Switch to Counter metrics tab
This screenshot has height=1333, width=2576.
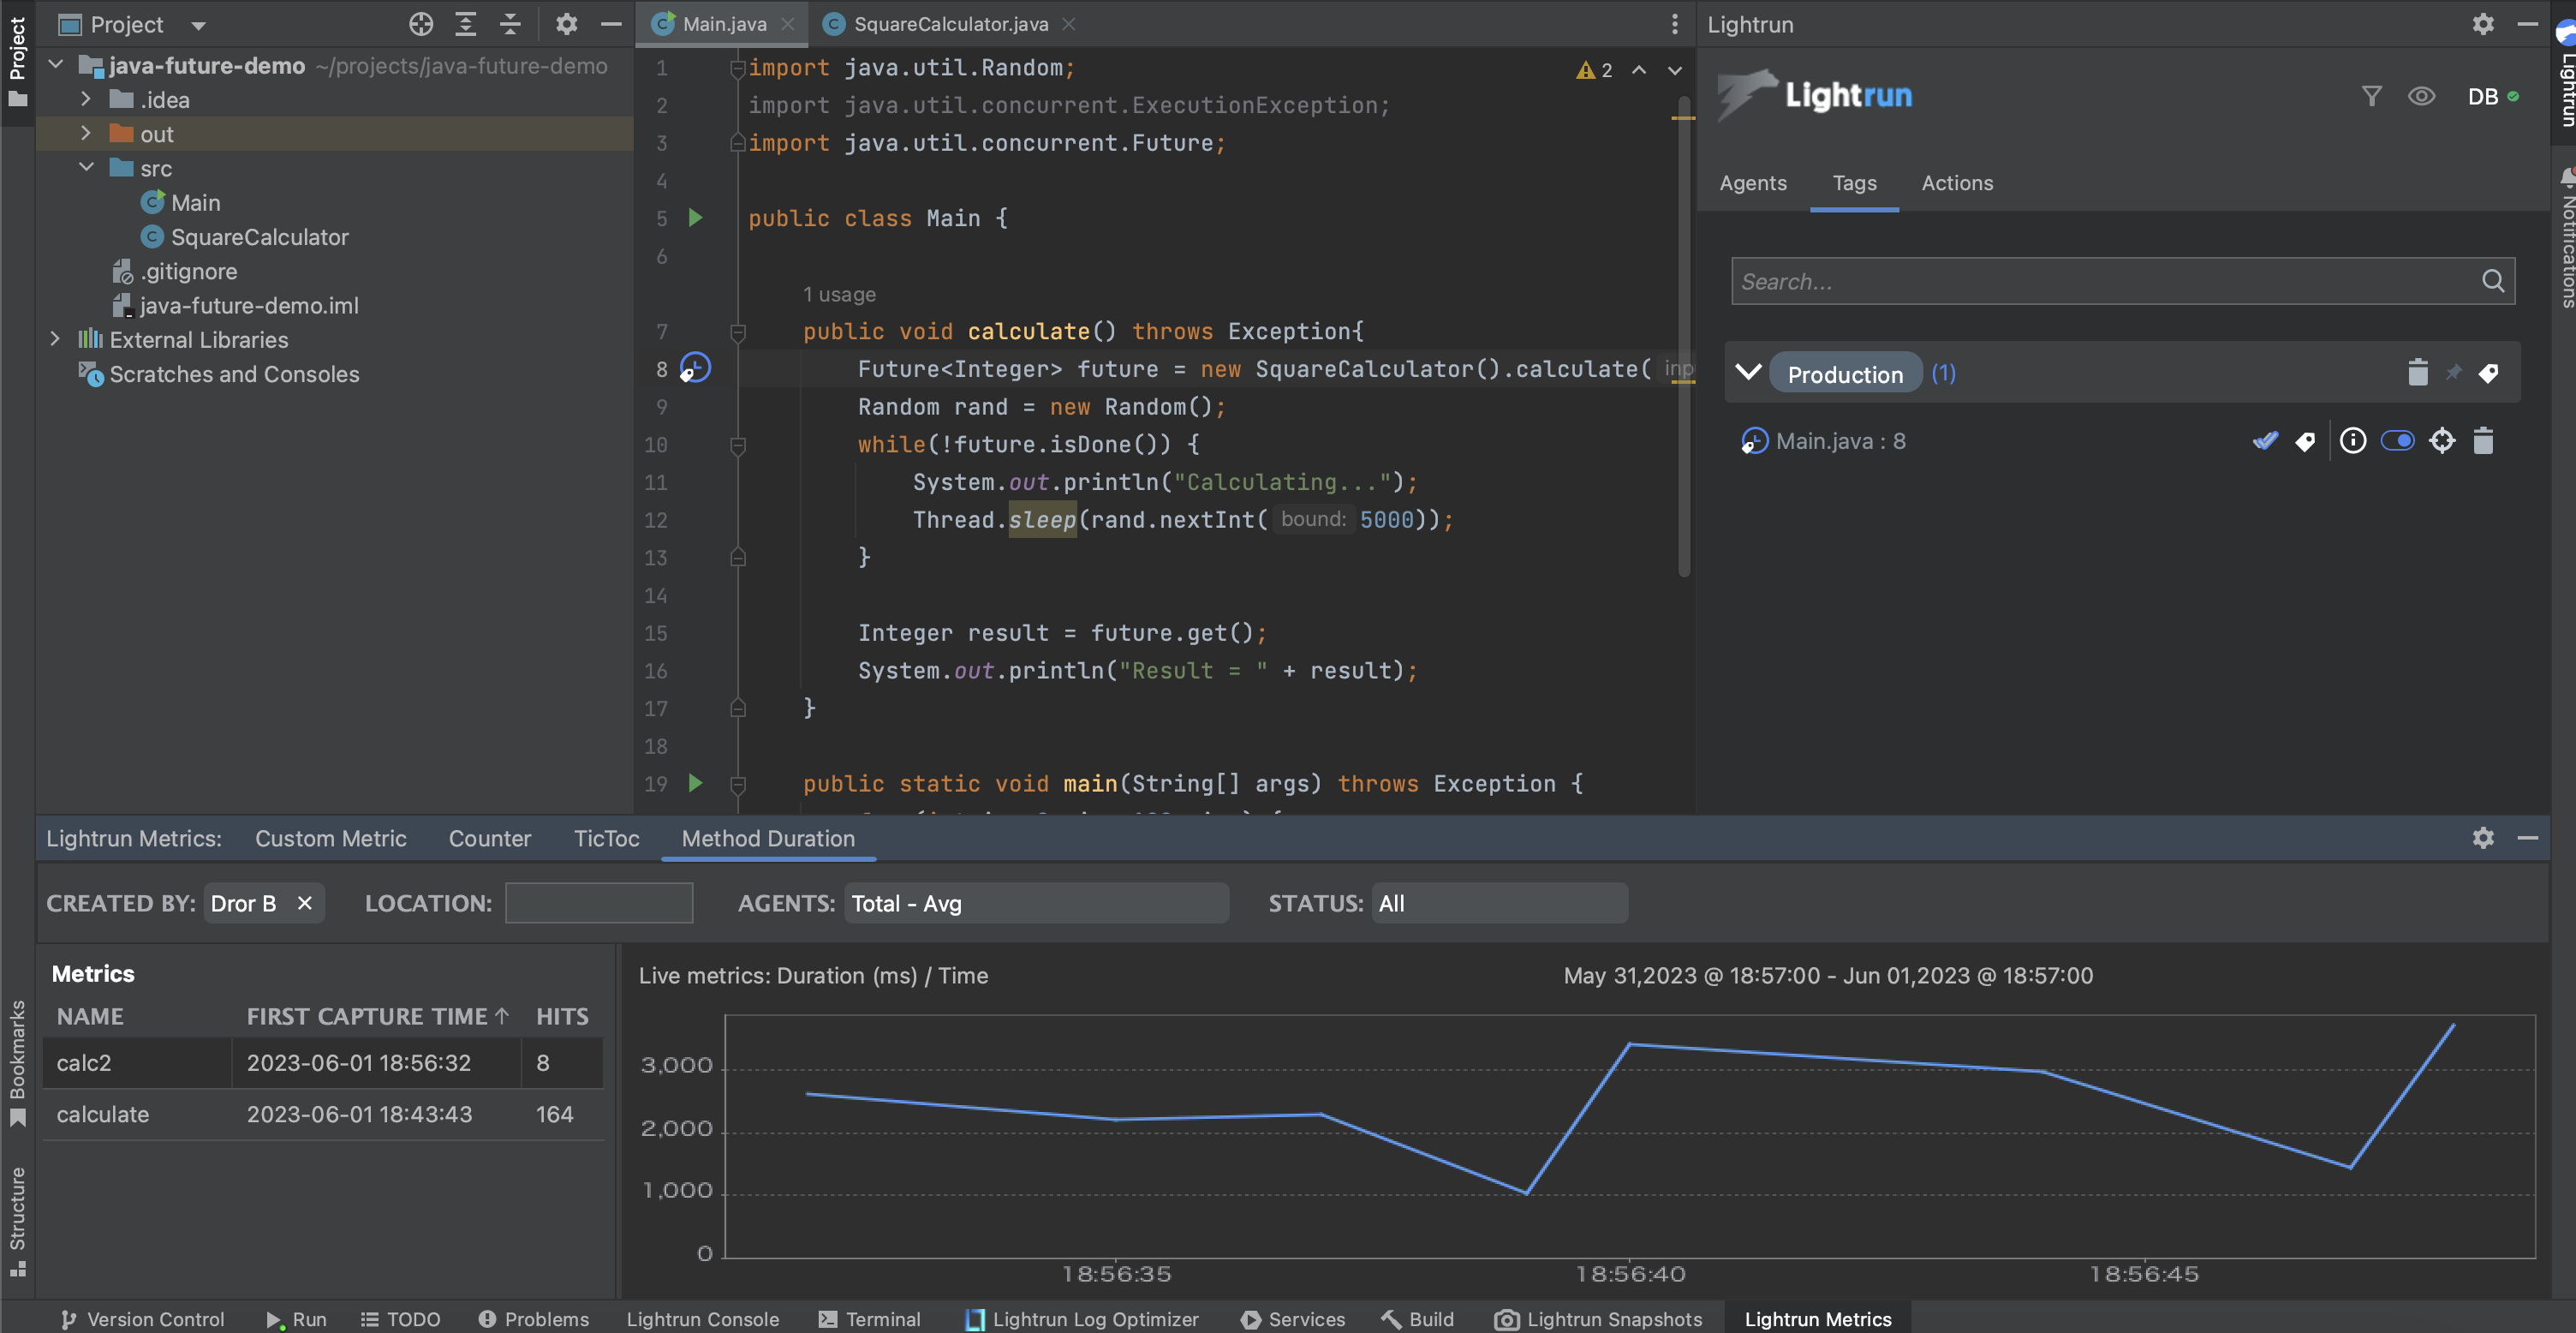pyautogui.click(x=489, y=838)
